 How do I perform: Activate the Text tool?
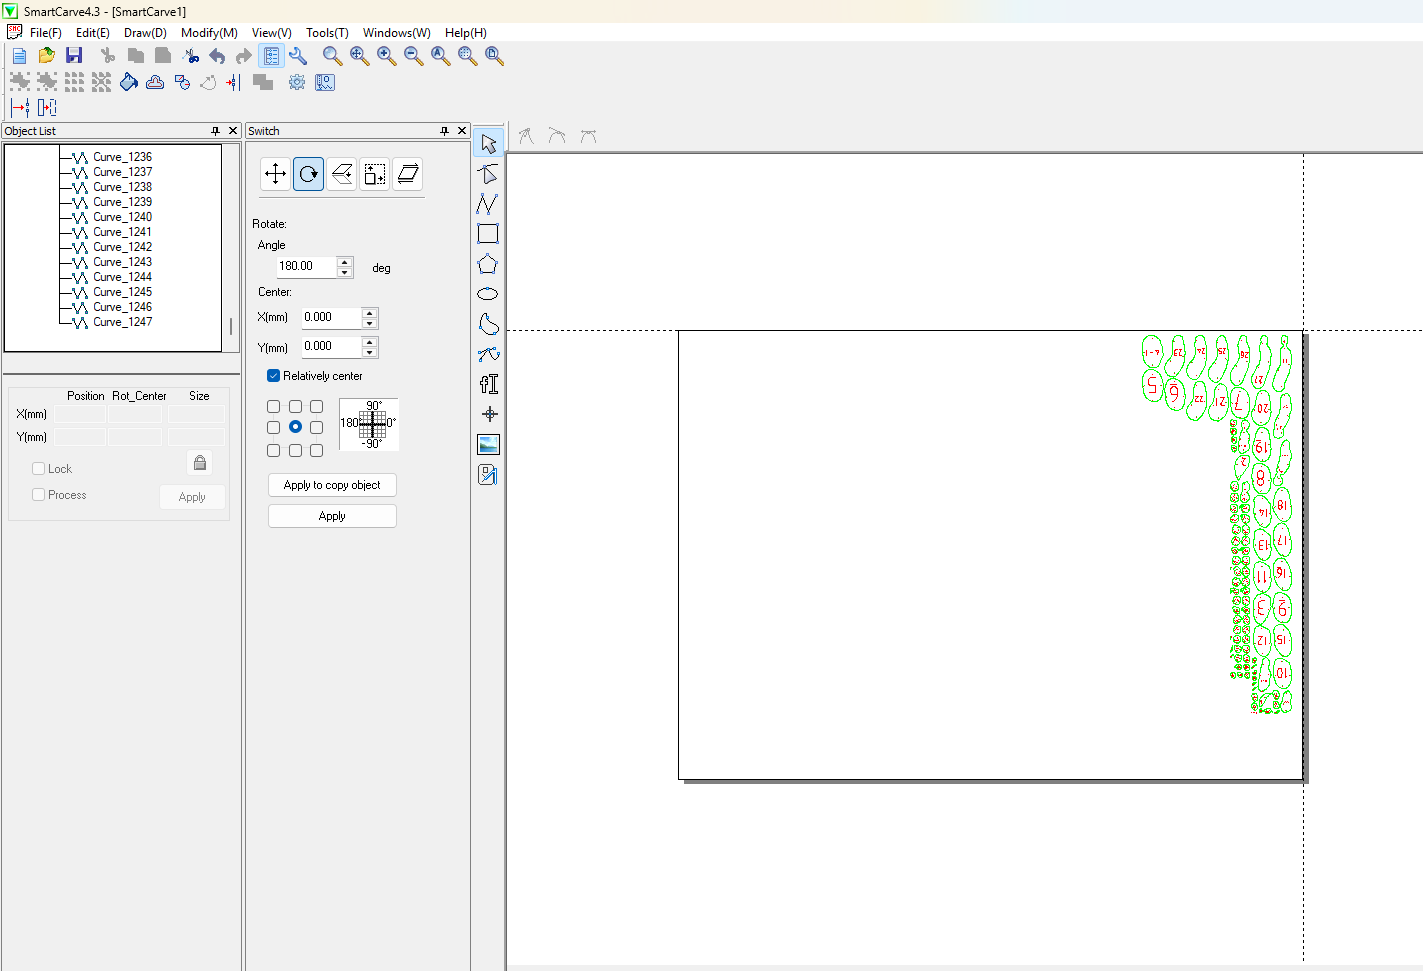[x=488, y=384]
